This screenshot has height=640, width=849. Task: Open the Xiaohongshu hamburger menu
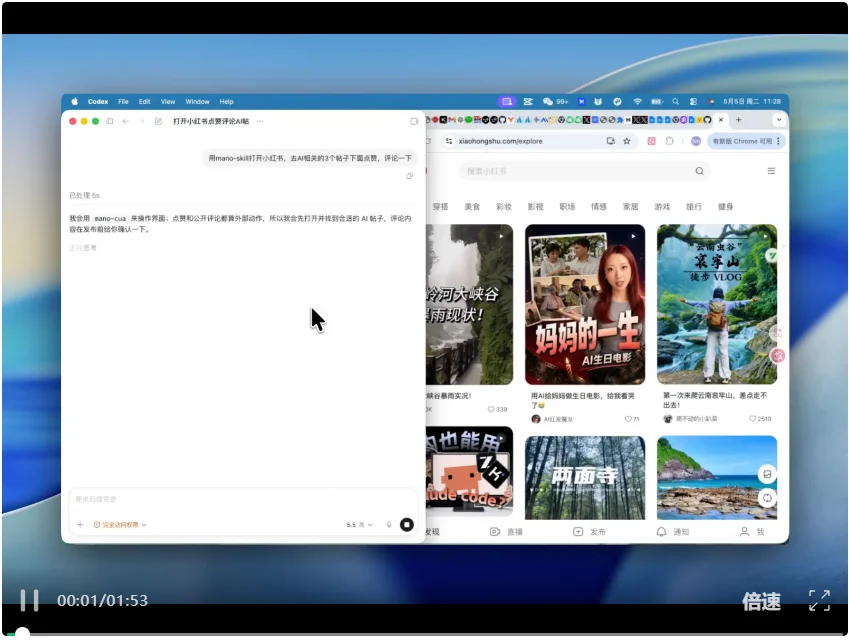click(x=771, y=171)
